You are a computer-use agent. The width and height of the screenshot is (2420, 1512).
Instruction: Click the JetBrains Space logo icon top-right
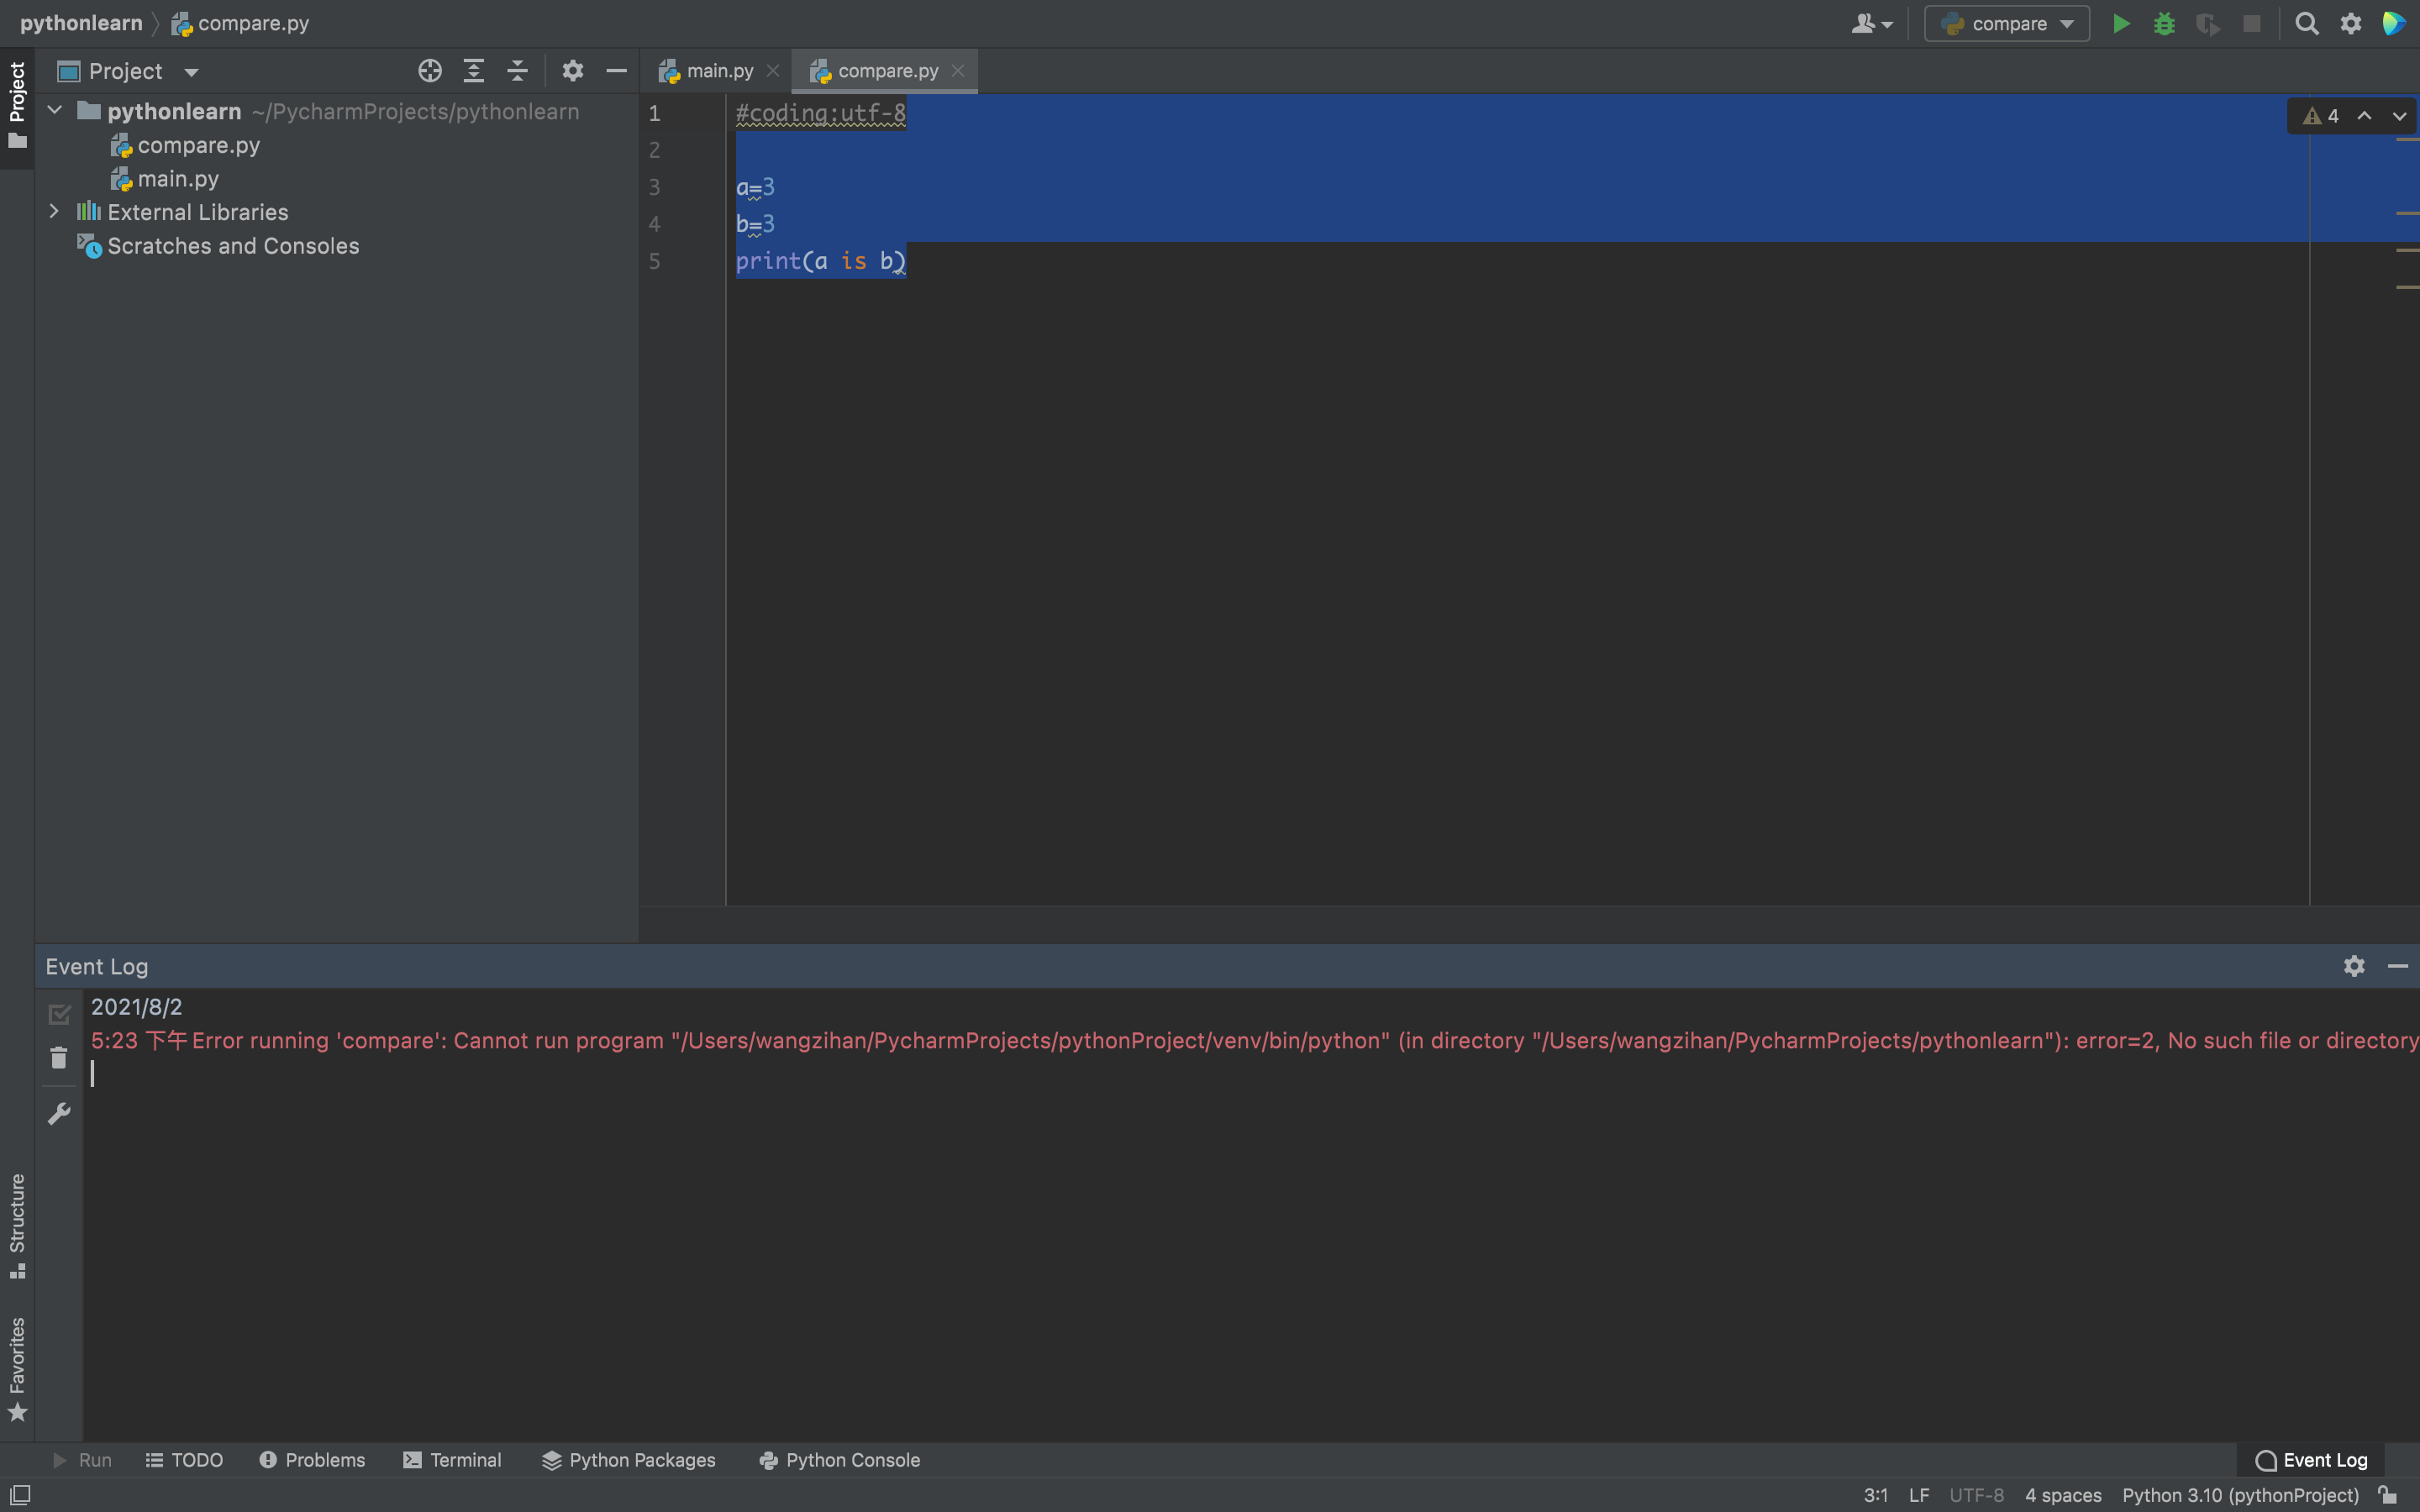pyautogui.click(x=2394, y=24)
